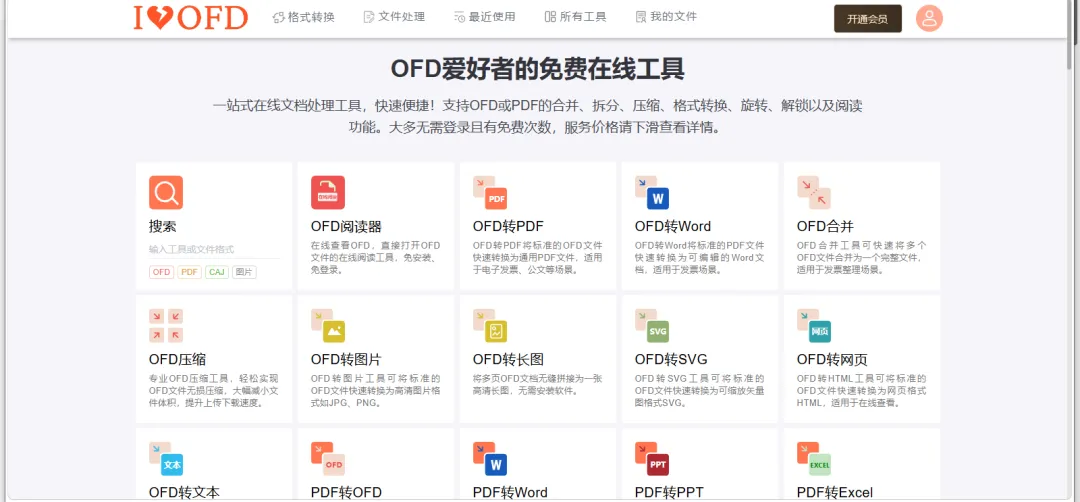The width and height of the screenshot is (1080, 502).
Task: Open the PDF转Word title link
Action: pos(510,492)
